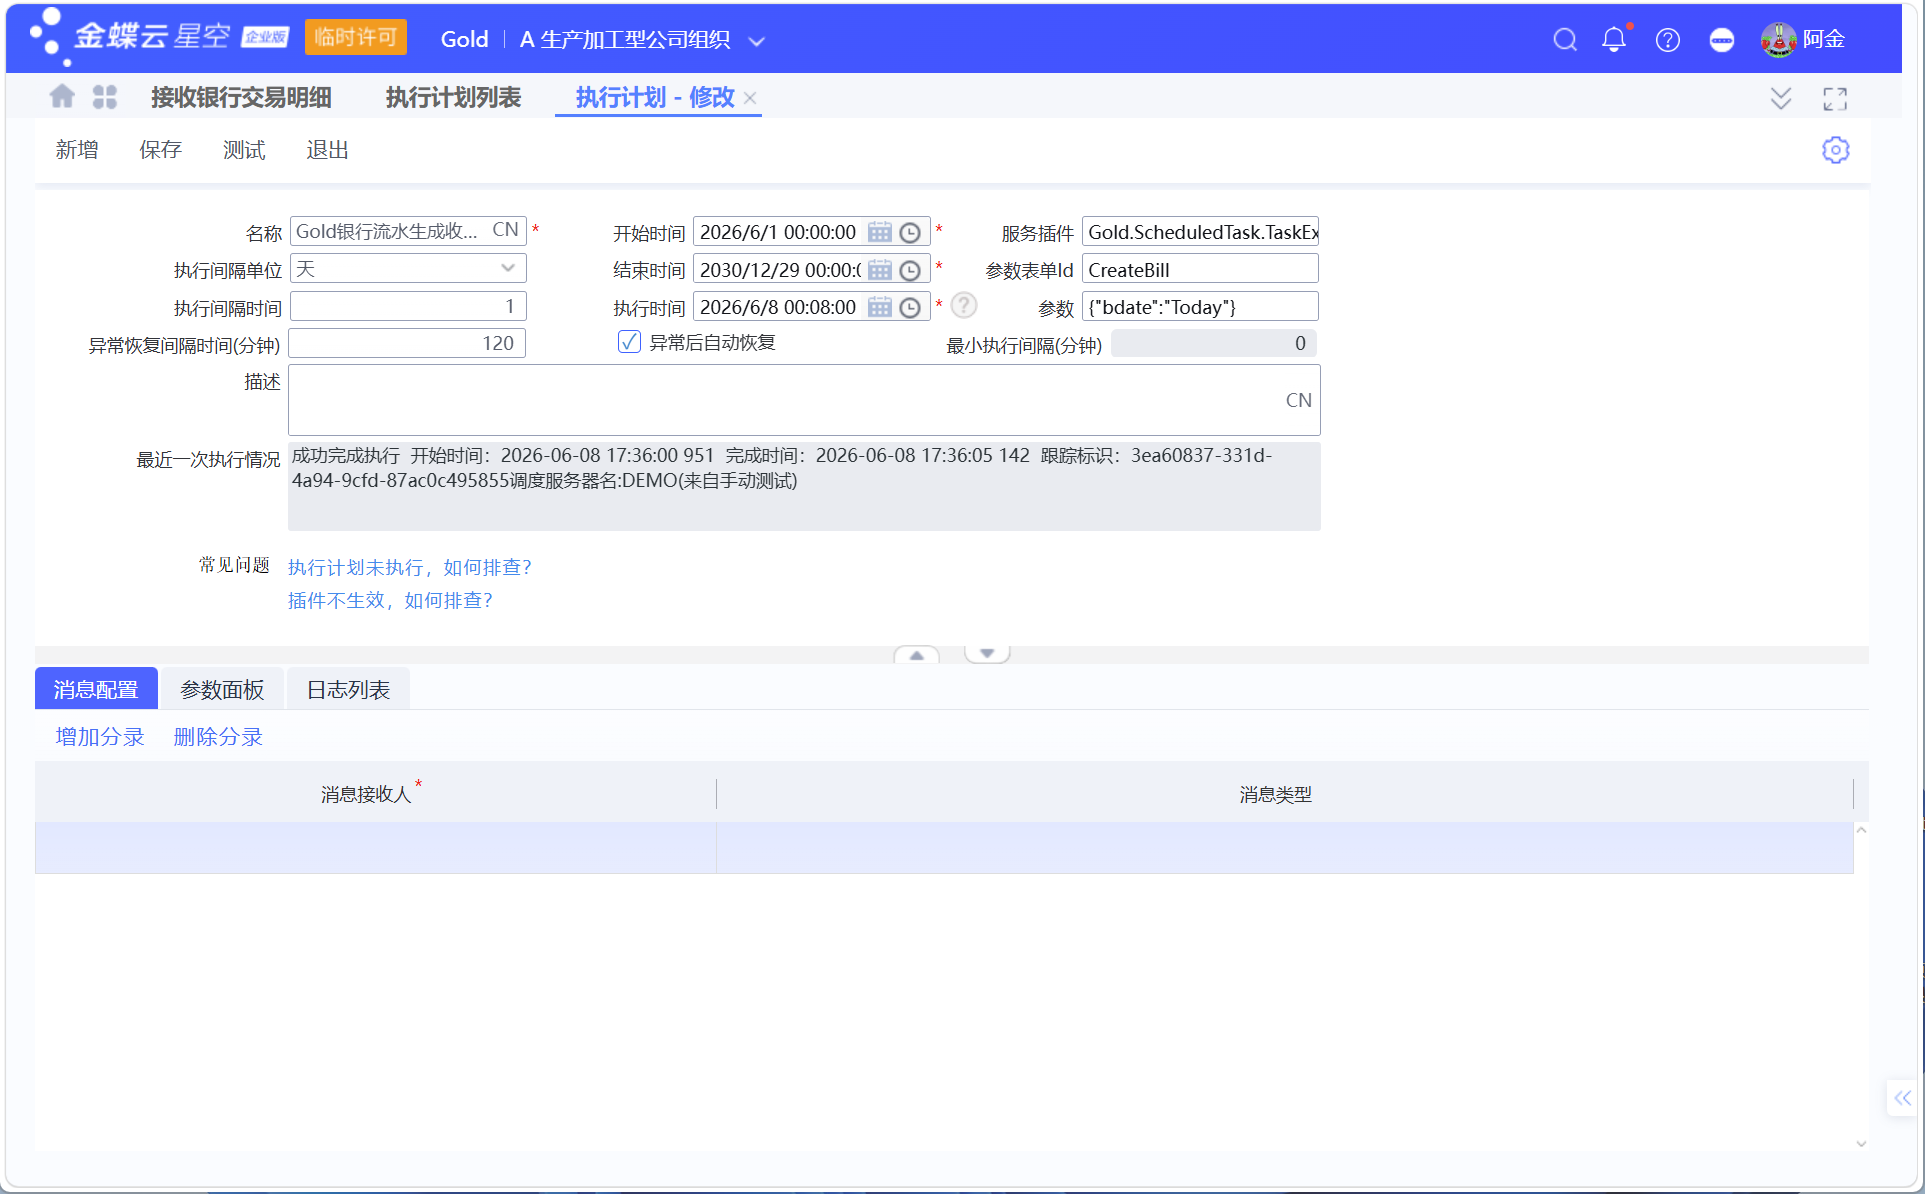
Task: Open link 执行计划未执行，如何排查?
Action: (409, 567)
